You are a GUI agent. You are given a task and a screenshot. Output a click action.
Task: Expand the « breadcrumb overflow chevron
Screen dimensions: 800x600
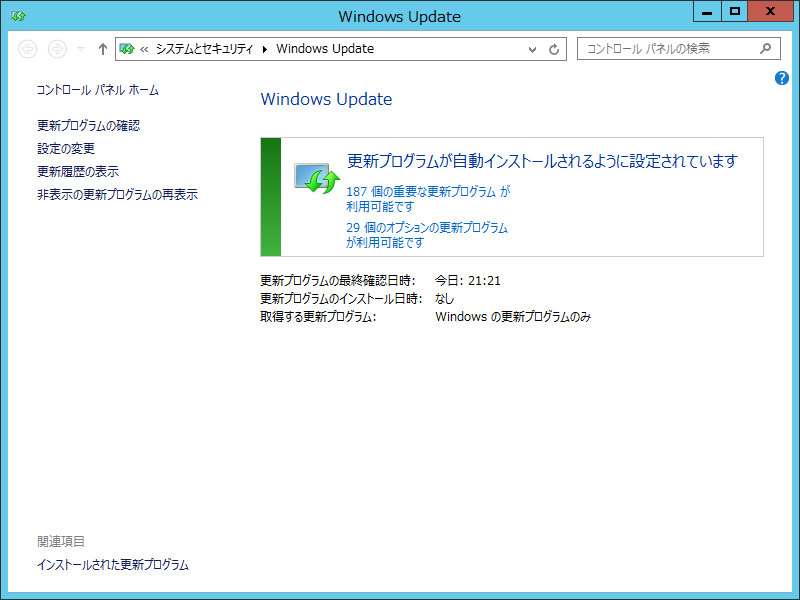tap(145, 48)
